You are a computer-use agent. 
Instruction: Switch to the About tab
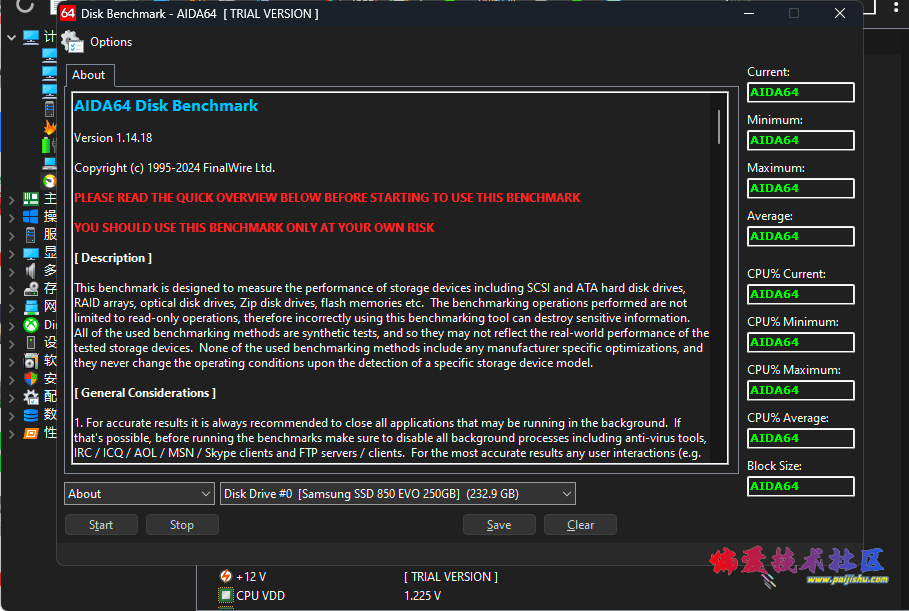coord(89,75)
